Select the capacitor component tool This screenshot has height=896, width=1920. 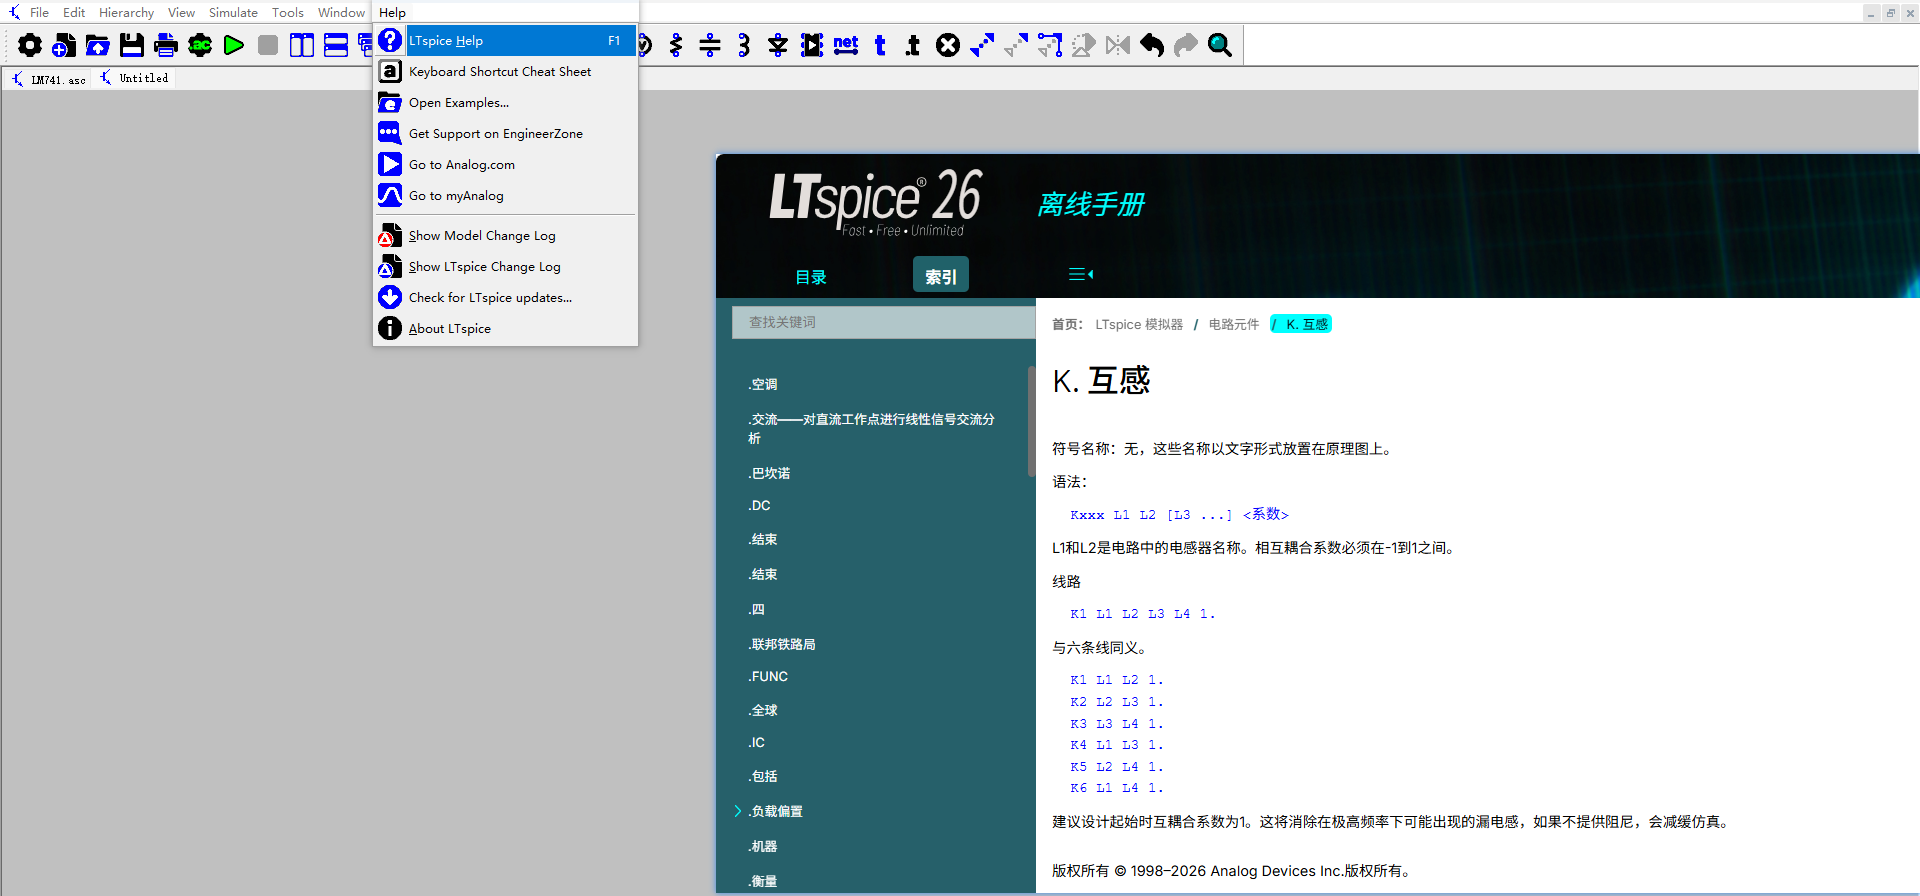click(710, 45)
